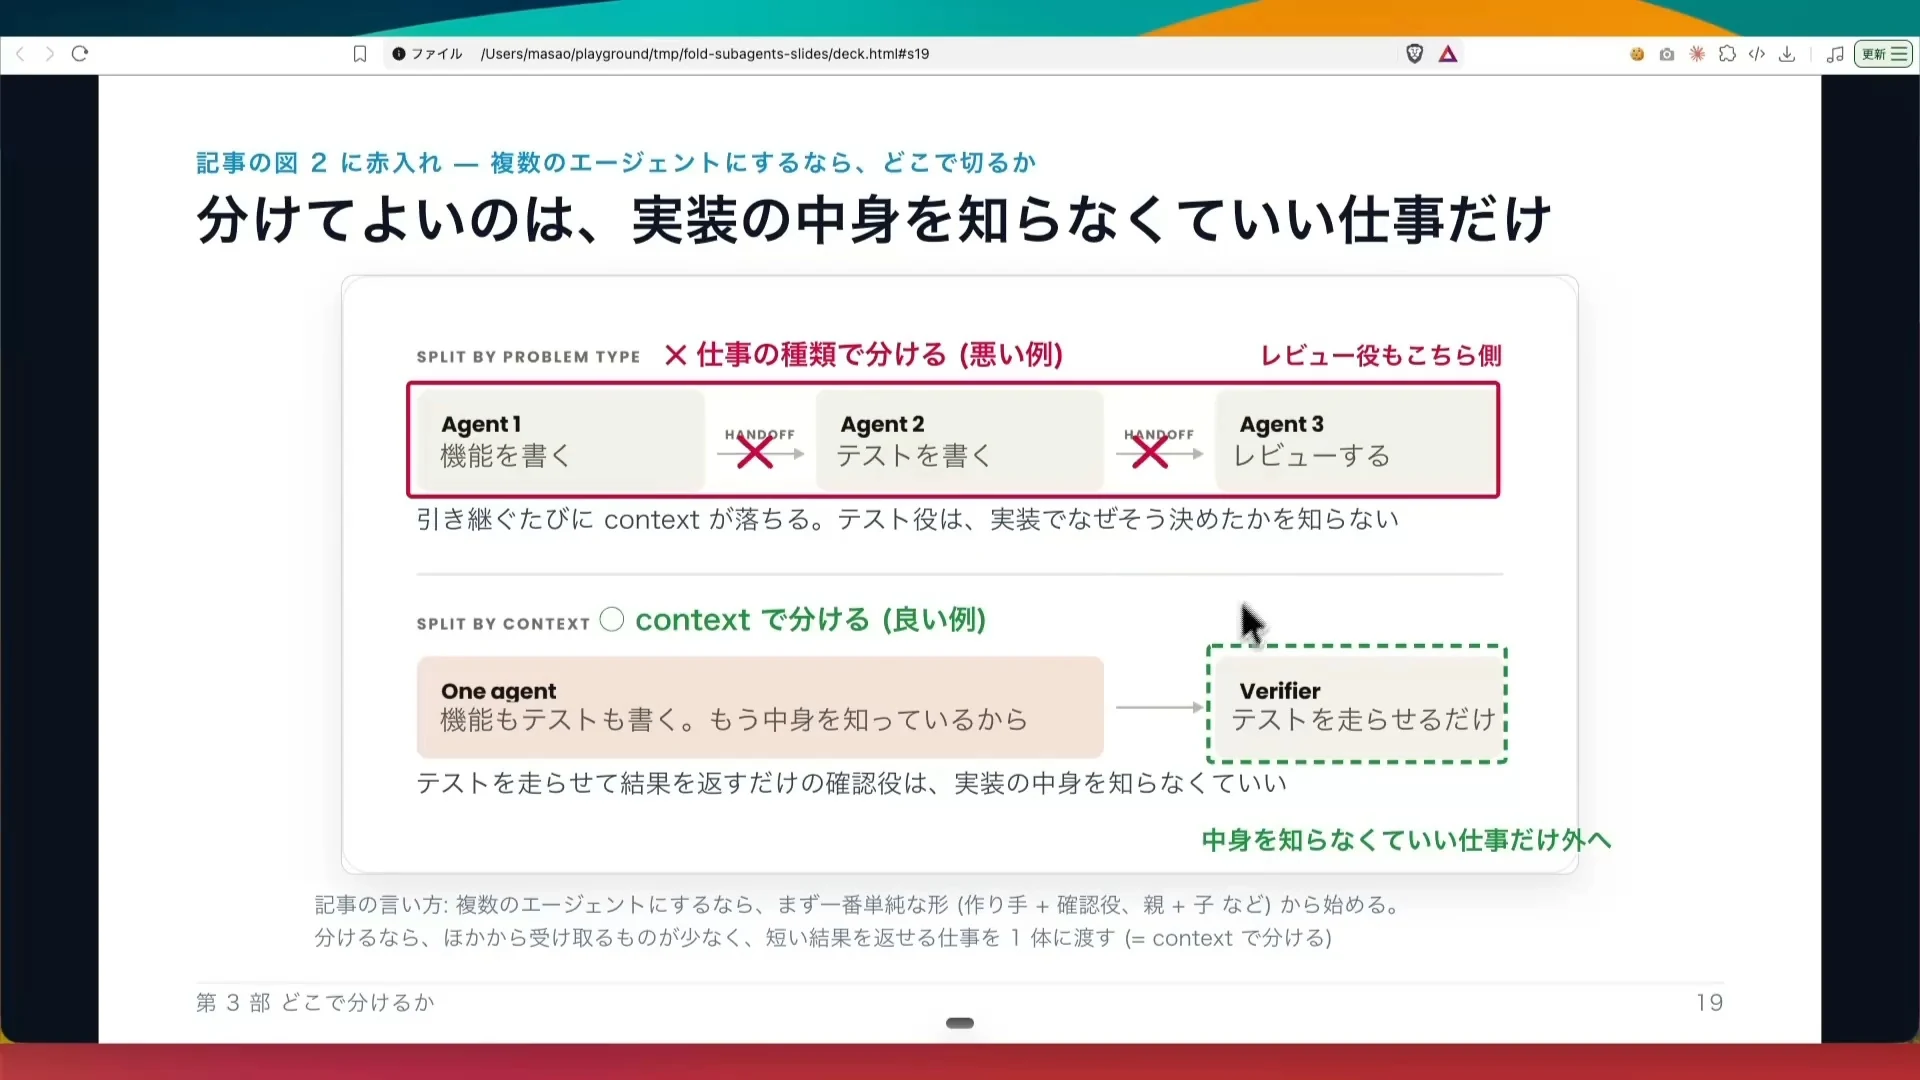This screenshot has height=1080, width=1920.
Task: Click the レビュー役もこちら側 annotation
Action: [1381, 355]
